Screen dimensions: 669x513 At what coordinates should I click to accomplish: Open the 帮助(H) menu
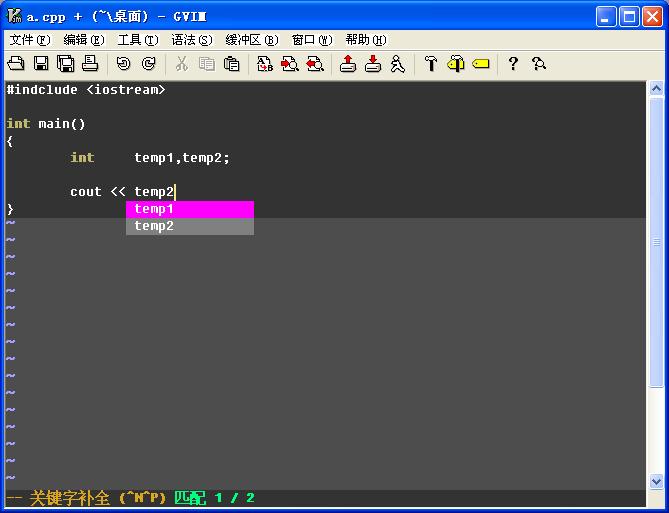click(366, 40)
